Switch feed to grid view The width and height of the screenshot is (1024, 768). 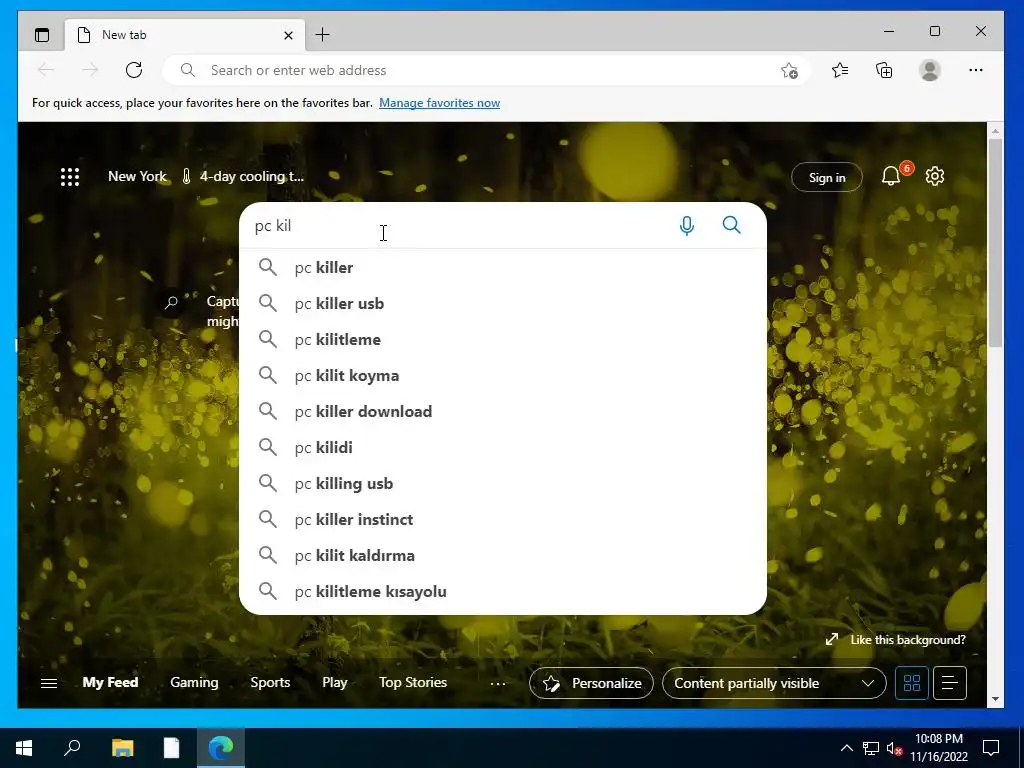click(x=912, y=683)
